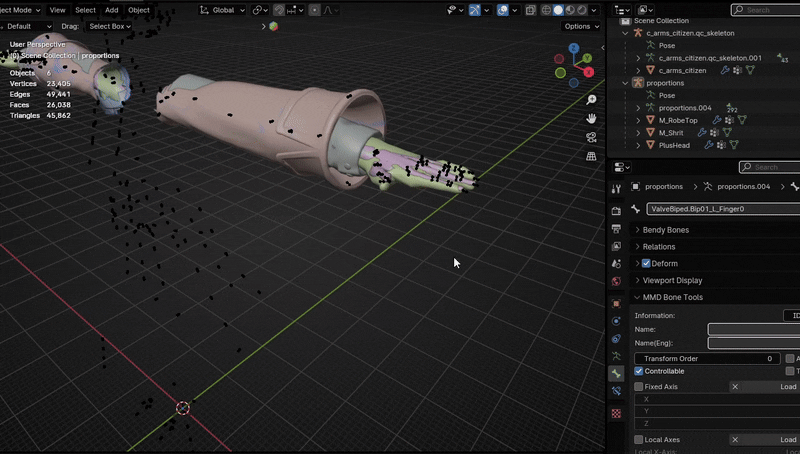This screenshot has height=454, width=800.
Task: Open the texture properties checker icon
Action: [x=616, y=412]
